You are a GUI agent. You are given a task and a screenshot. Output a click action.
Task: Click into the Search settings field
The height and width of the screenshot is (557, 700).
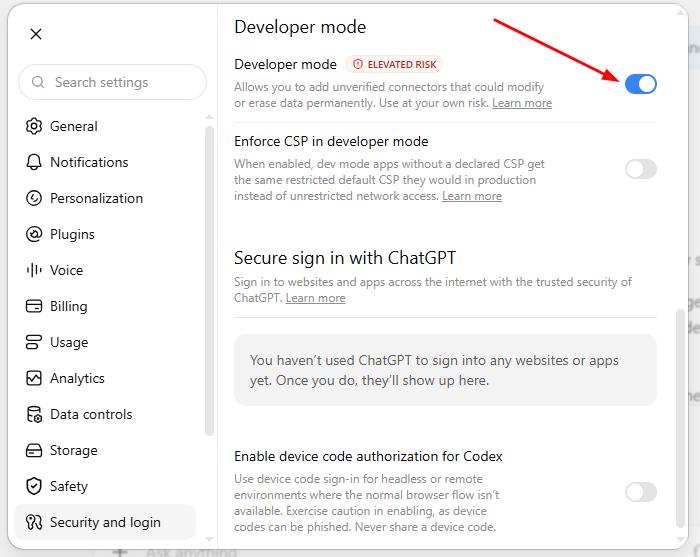[x=112, y=82]
